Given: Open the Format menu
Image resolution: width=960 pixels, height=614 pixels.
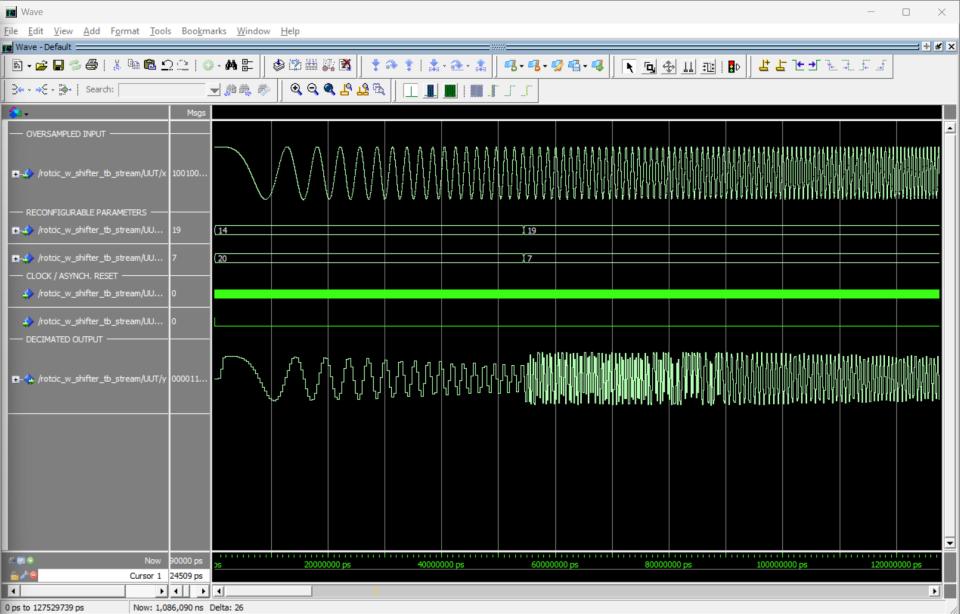Looking at the screenshot, I should coord(125,31).
